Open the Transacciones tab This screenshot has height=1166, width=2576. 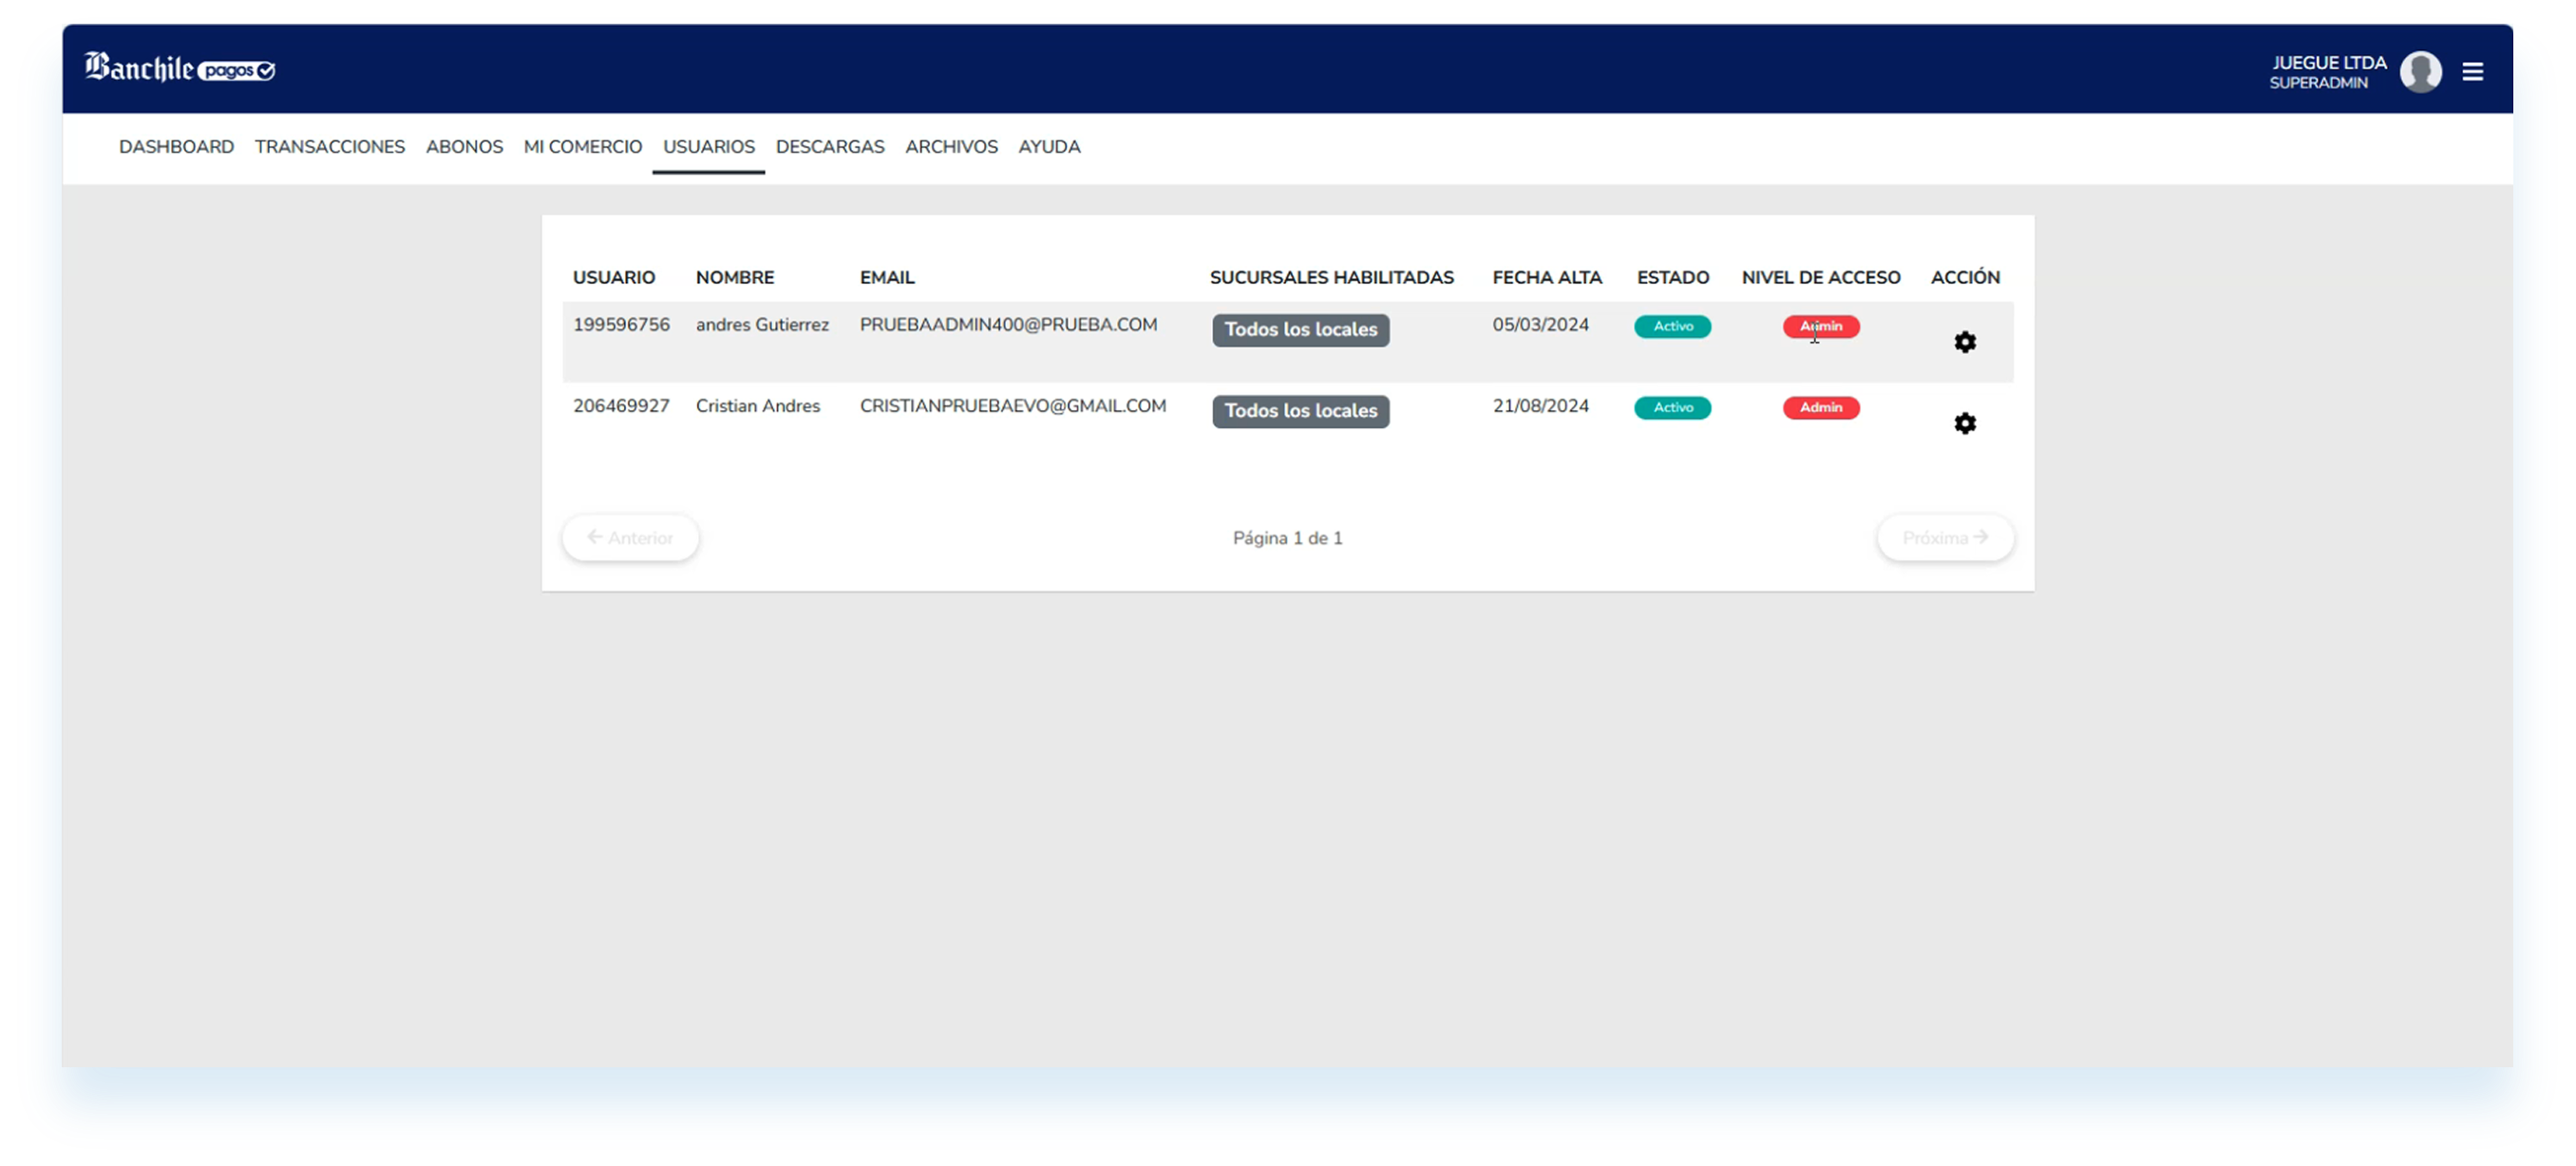330,147
